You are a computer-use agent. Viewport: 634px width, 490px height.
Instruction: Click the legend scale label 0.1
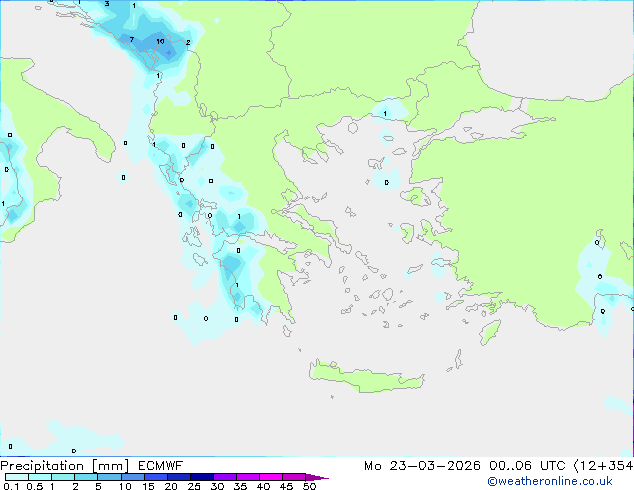pyautogui.click(x=11, y=486)
